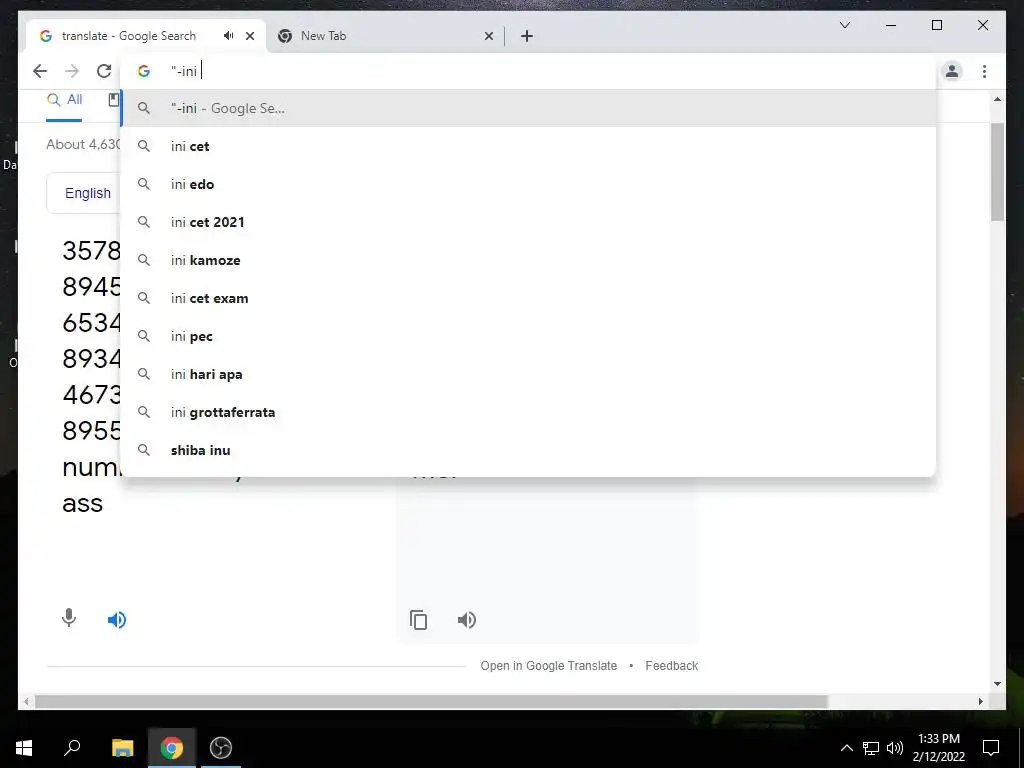Viewport: 1024px width, 768px height.
Task: Close the New Tab tab
Action: (488, 37)
